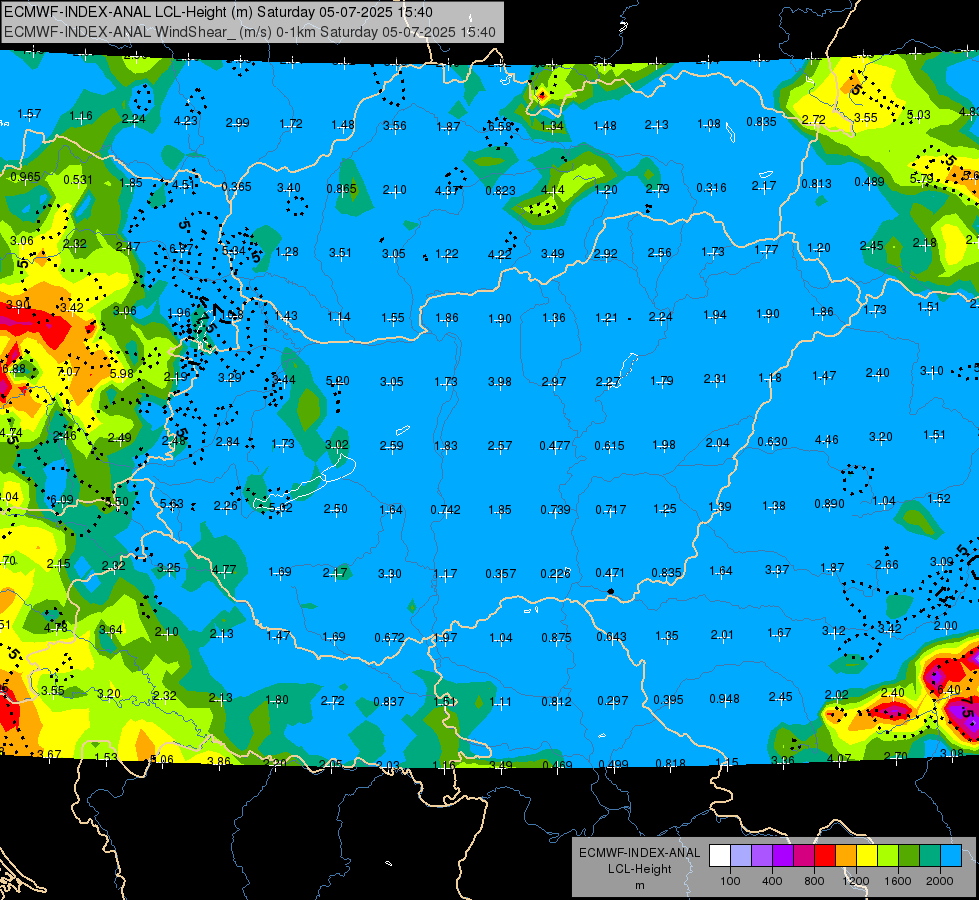The height and width of the screenshot is (900, 979).
Task: Click the wind shear value '6.88'
Action: point(14,368)
